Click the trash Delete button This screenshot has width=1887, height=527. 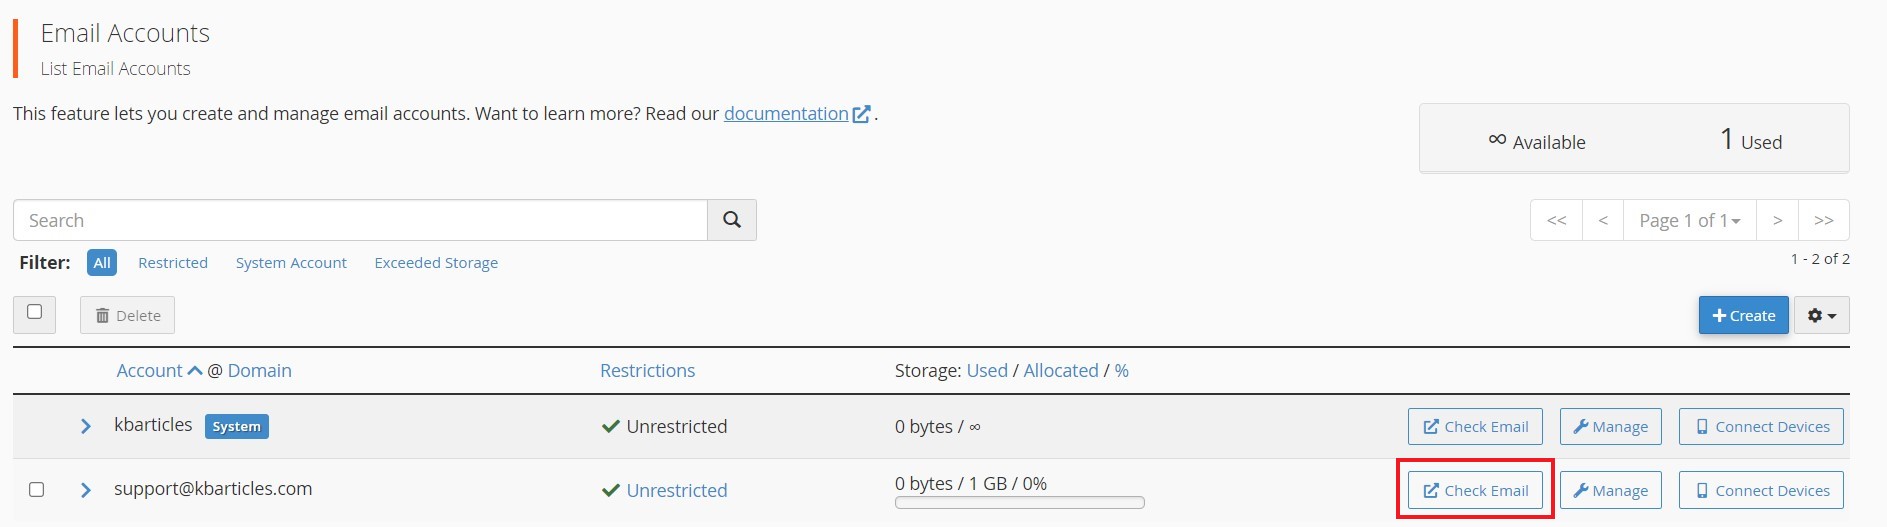point(128,315)
